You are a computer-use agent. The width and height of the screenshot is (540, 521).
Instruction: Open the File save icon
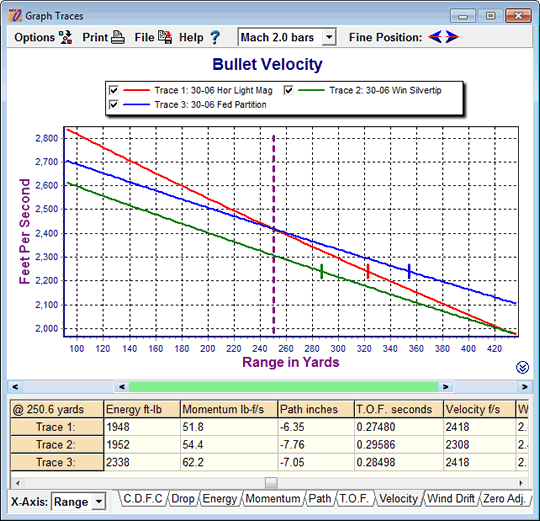[165, 37]
